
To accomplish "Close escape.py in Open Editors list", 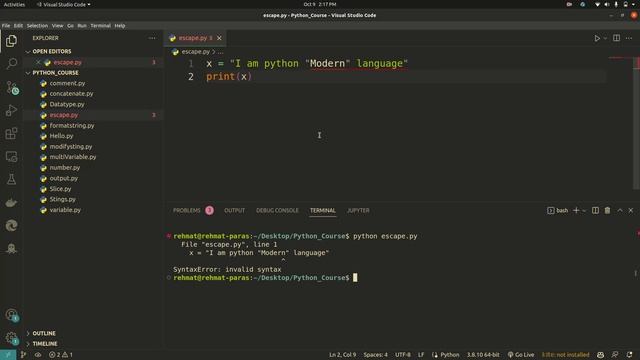I will pyautogui.click(x=38, y=62).
